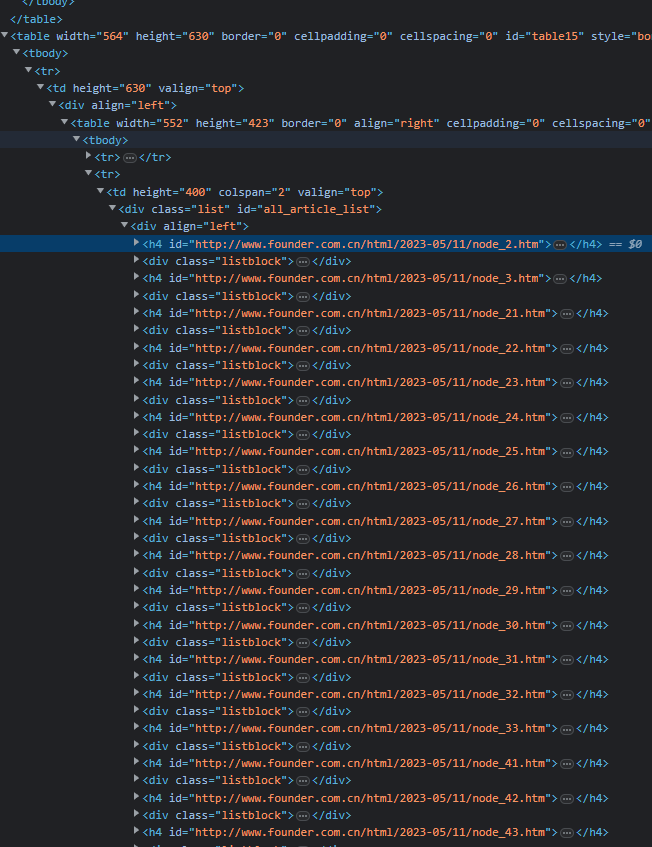This screenshot has height=847, width=652.
Task: Click ellipsis button in h4 node_29.htm row
Action: point(567,591)
